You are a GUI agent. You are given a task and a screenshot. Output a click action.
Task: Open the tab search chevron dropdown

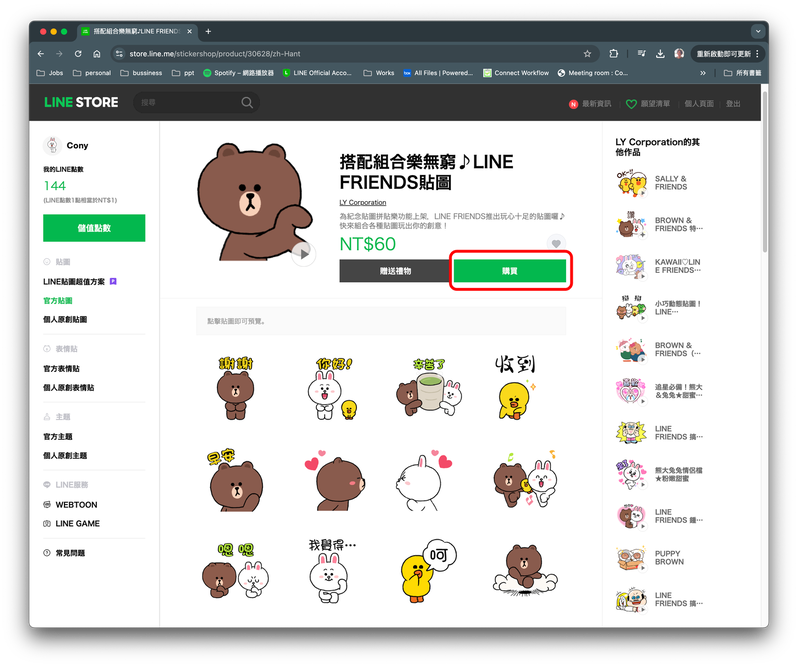point(758,31)
